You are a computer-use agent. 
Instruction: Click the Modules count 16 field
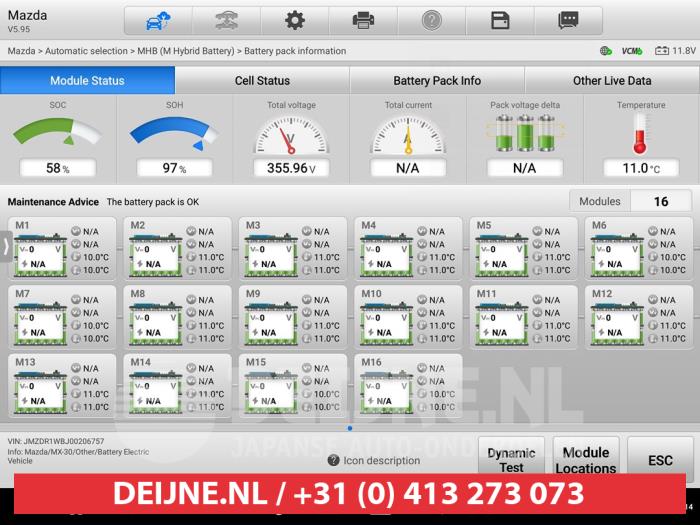[x=661, y=201]
